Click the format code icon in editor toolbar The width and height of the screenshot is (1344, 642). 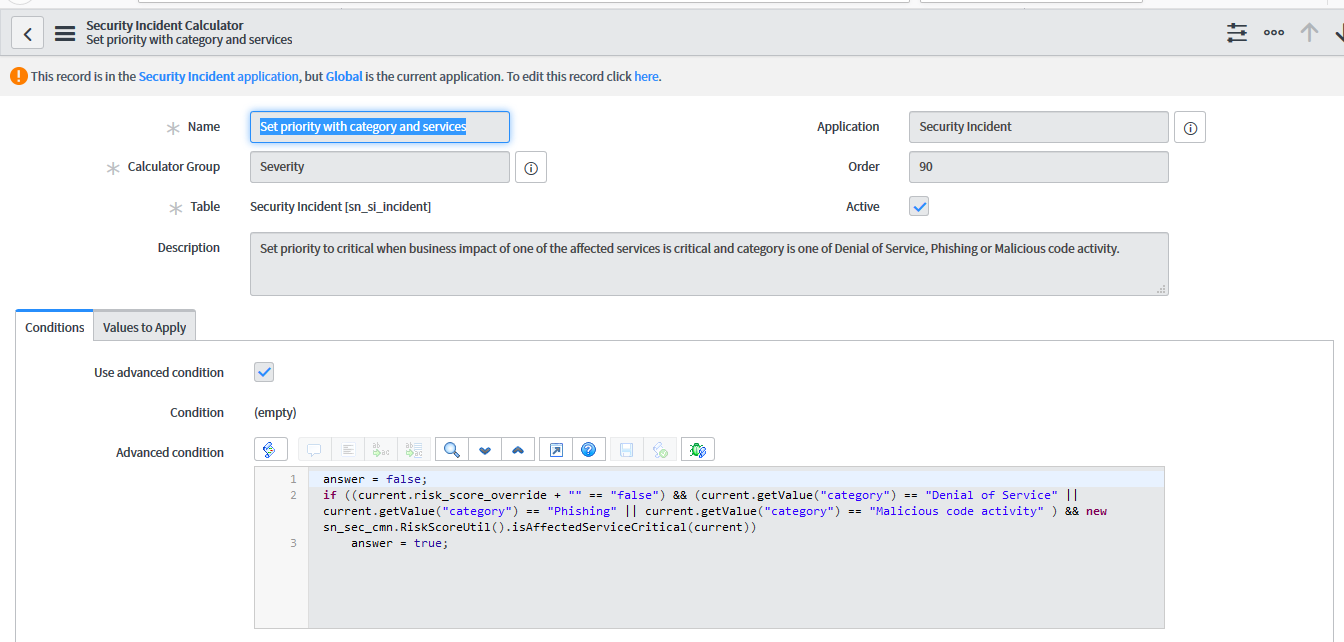pyautogui.click(x=348, y=449)
